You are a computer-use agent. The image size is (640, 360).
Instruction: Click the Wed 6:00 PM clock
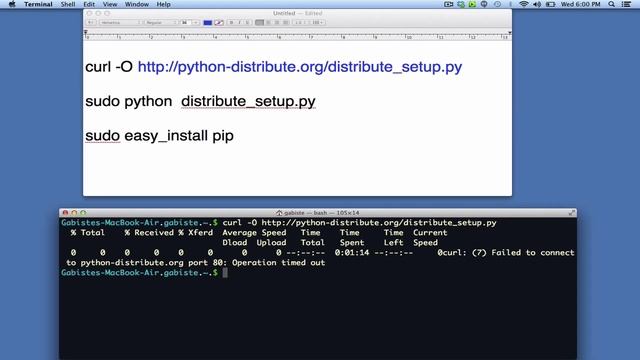click(580, 4)
